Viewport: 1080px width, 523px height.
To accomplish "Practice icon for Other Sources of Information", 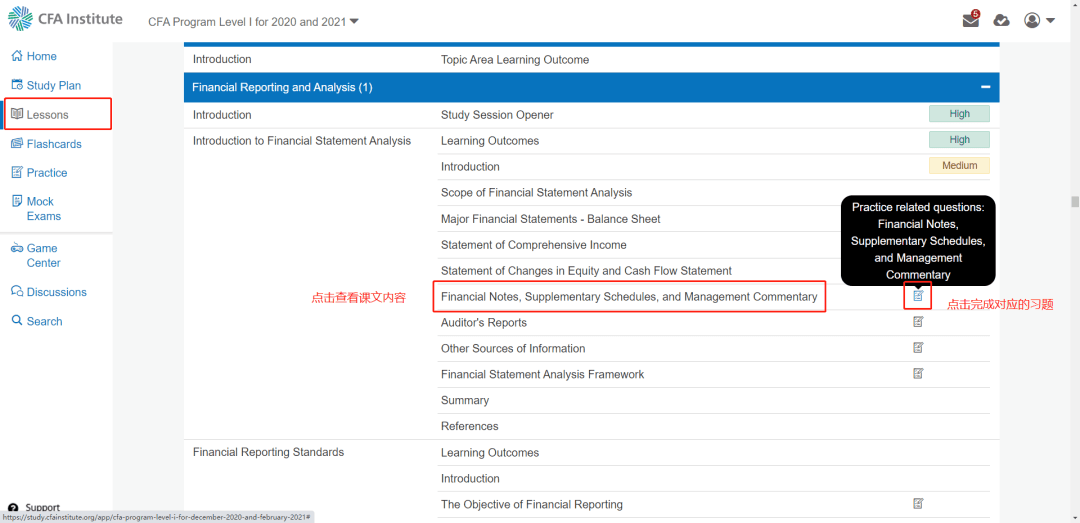I will 917,347.
